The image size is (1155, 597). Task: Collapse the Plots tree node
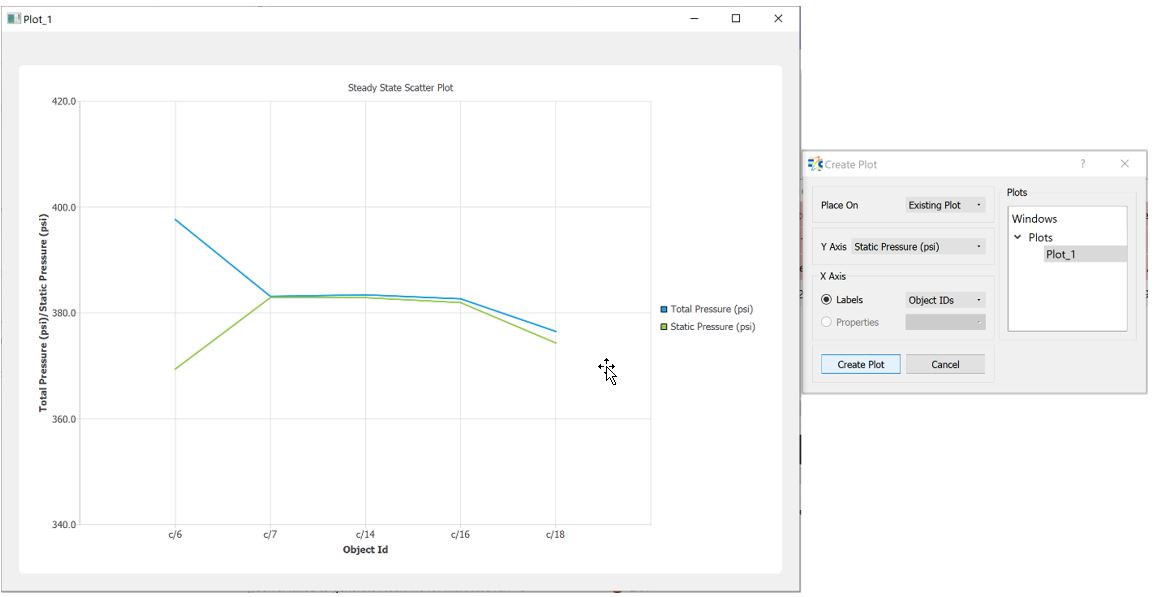click(x=1018, y=238)
